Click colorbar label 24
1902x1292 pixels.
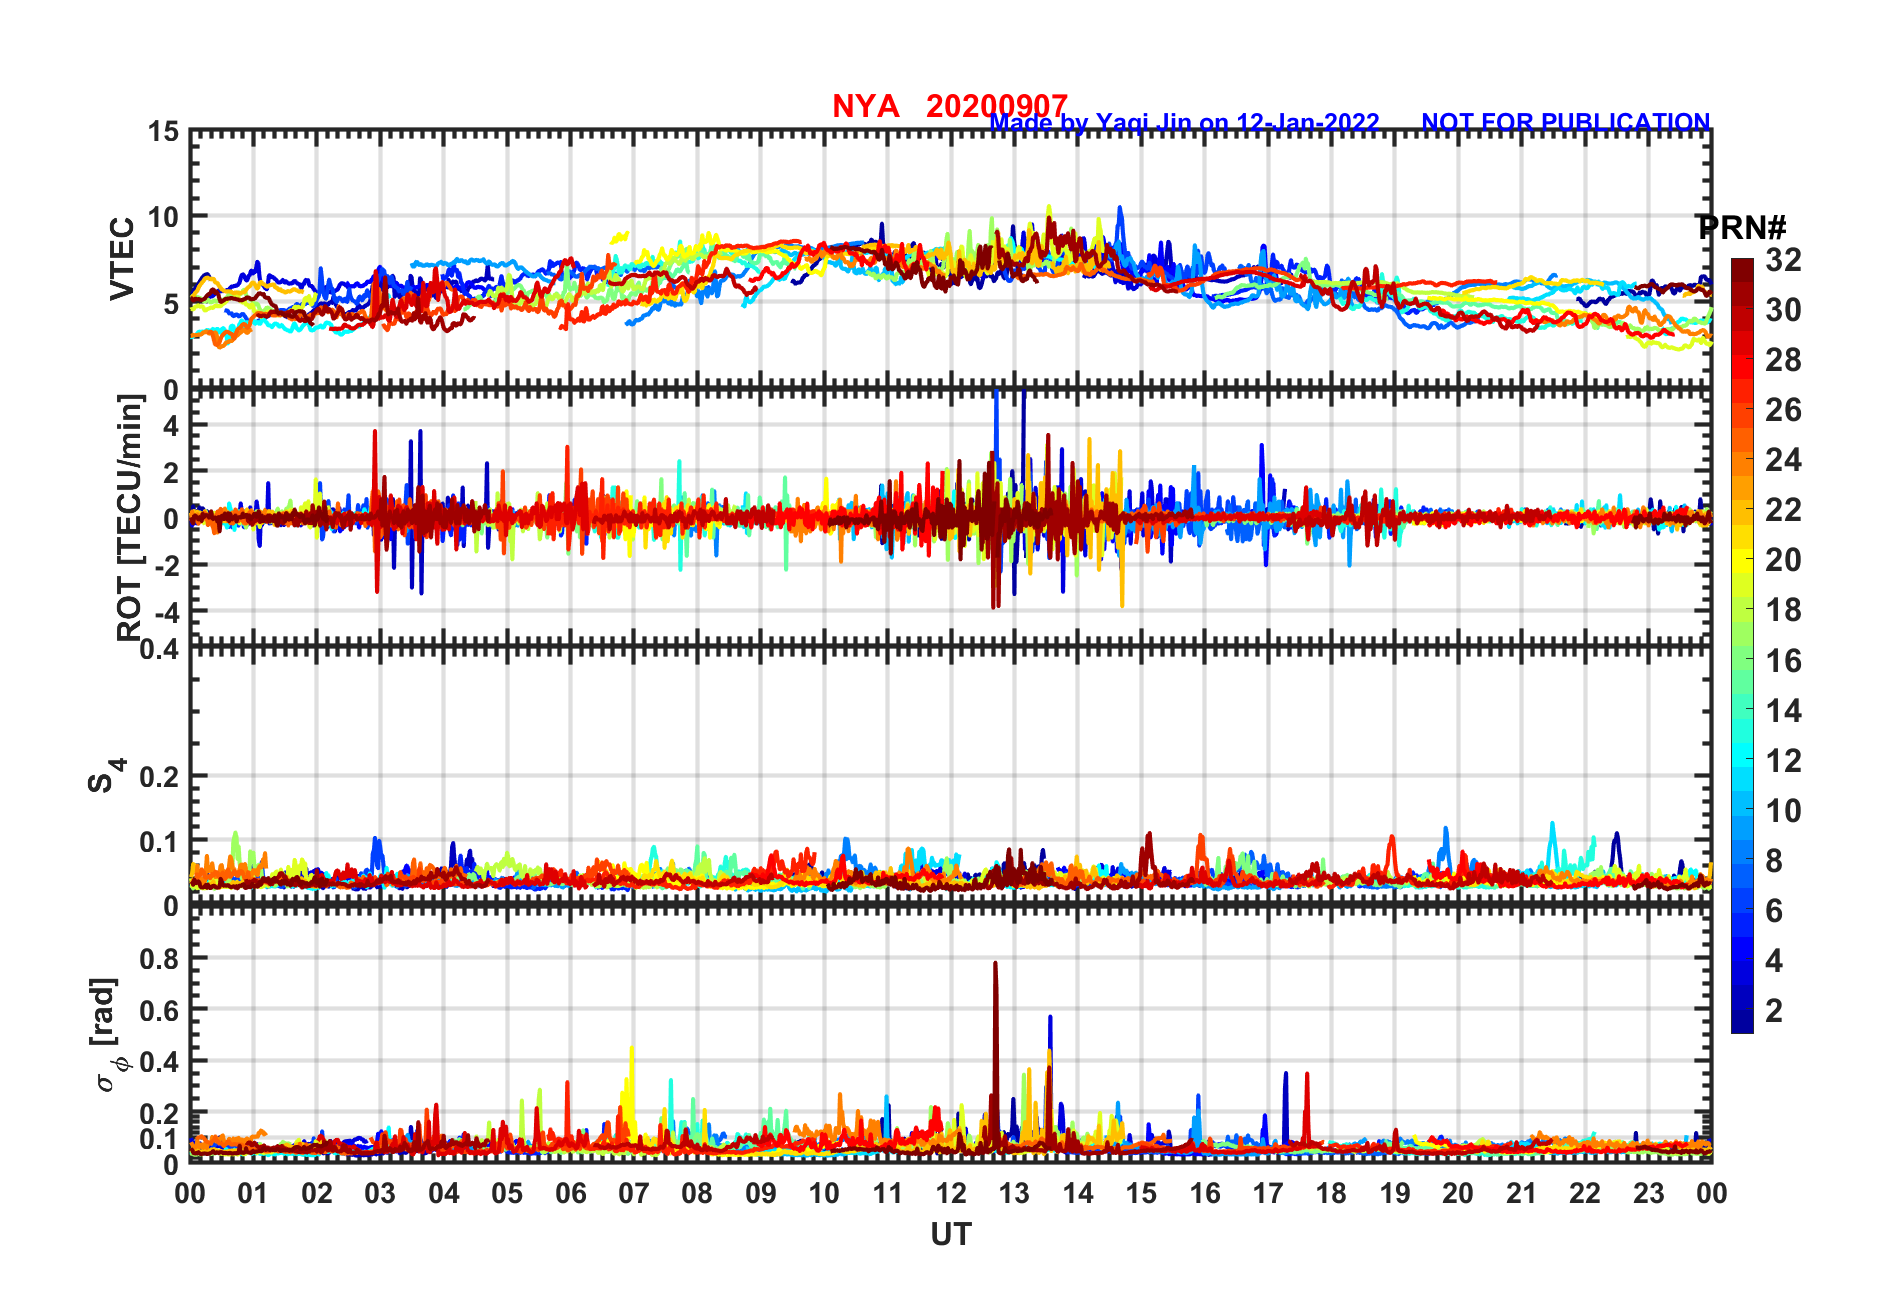(x=1783, y=460)
